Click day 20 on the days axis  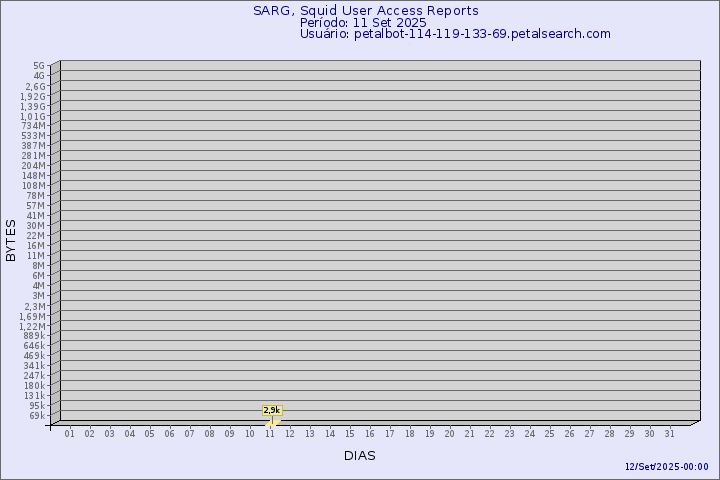pos(449,434)
